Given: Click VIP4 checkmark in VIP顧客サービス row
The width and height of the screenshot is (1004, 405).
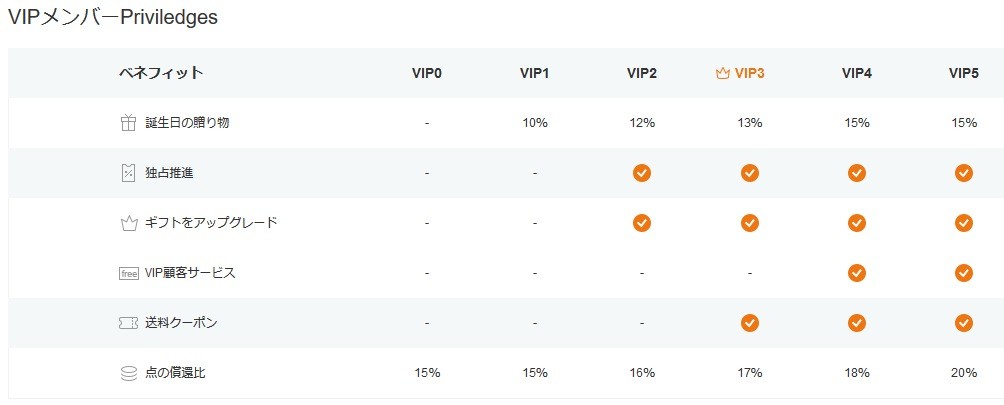Looking at the screenshot, I should [857, 273].
